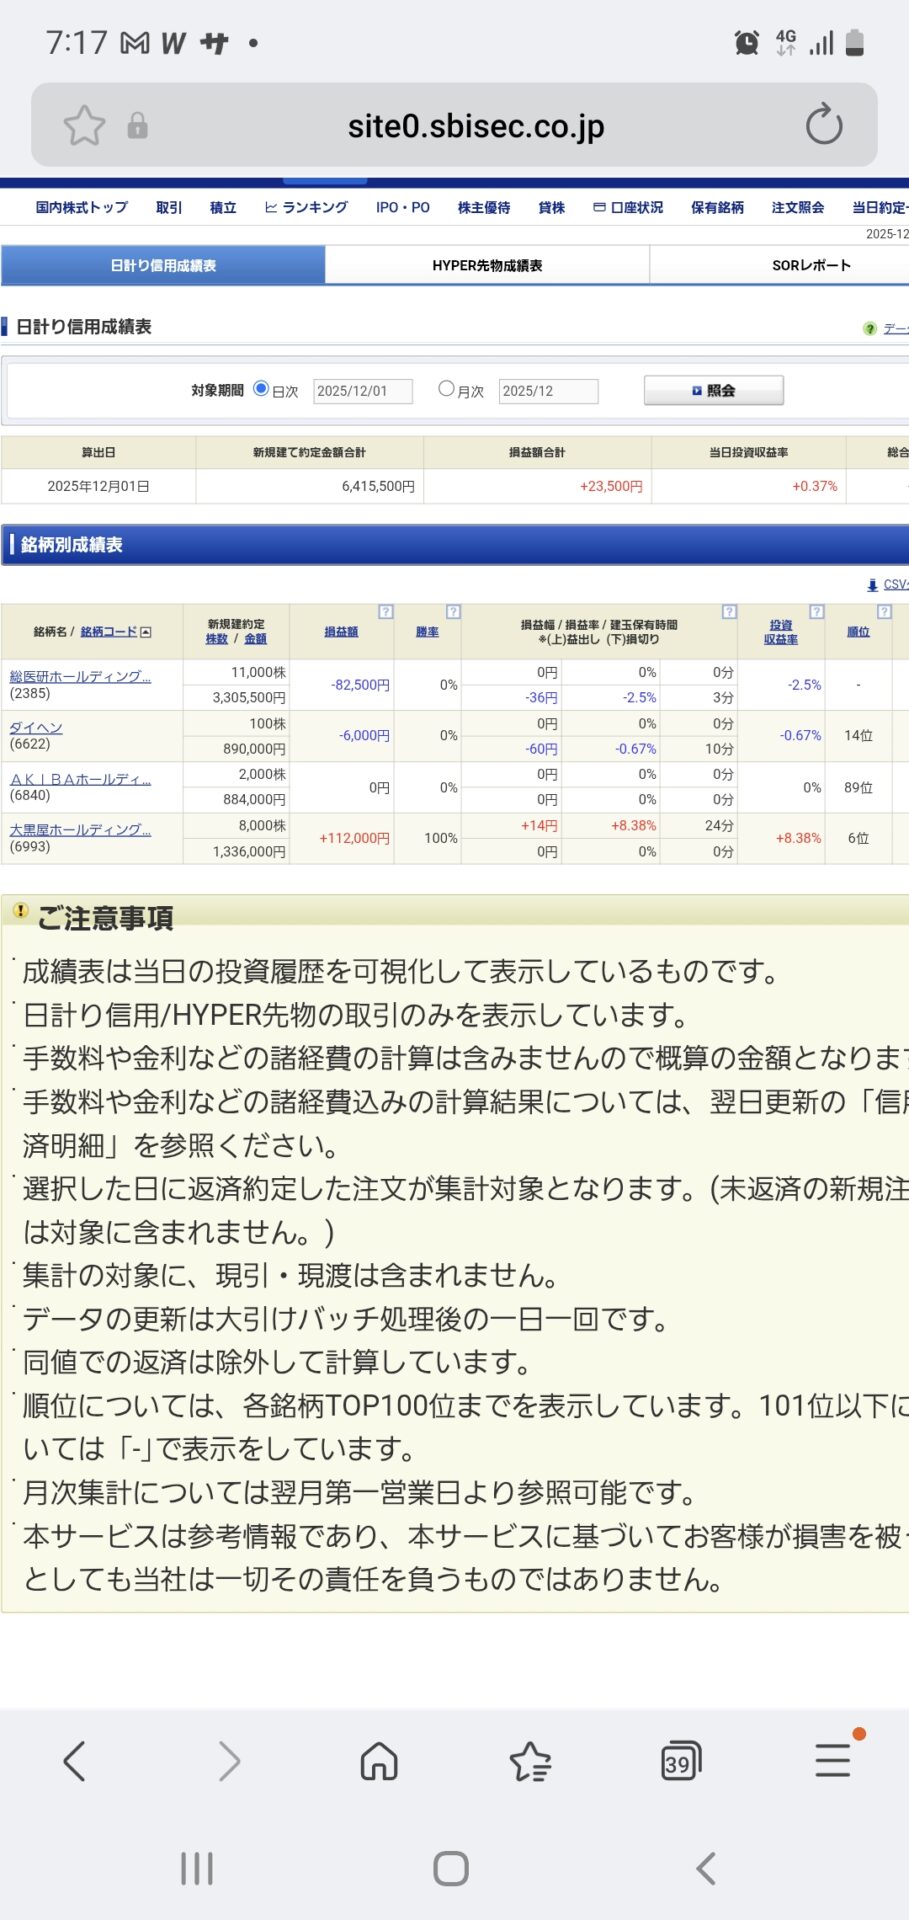
Task: Open 大黒屋ホールディング stock link
Action: pyautogui.click(x=80, y=830)
